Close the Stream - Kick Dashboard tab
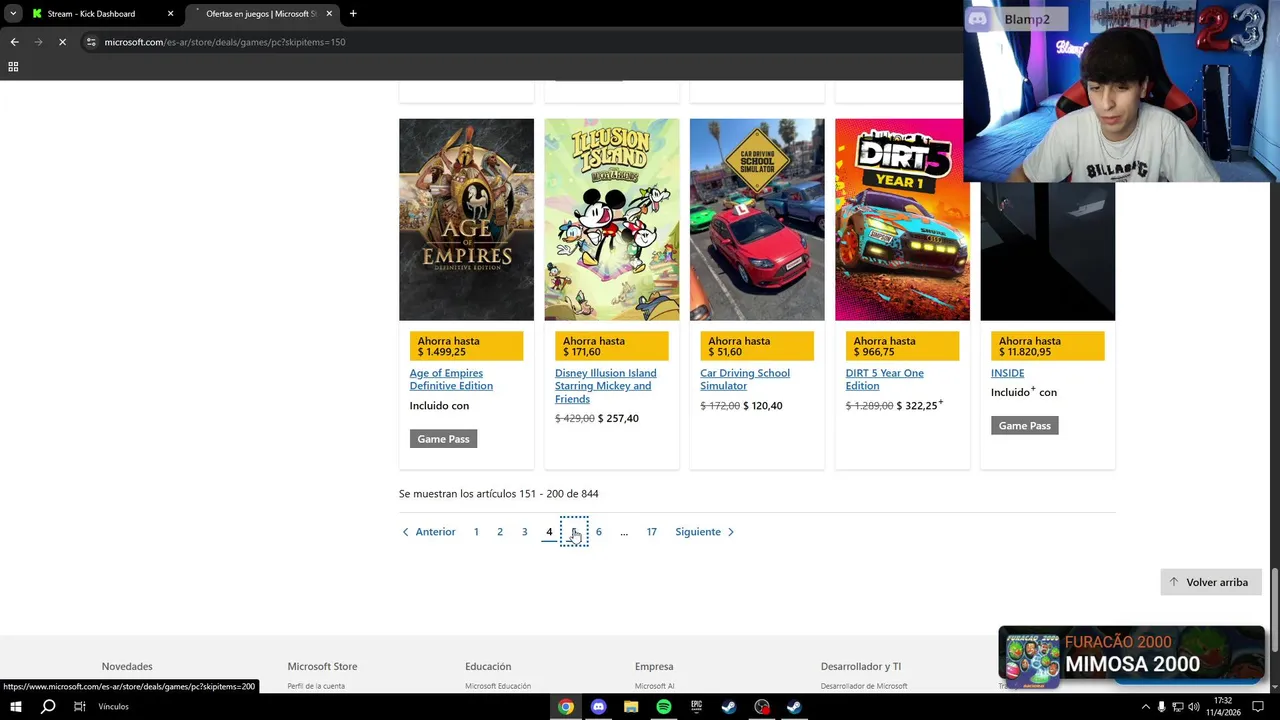Viewport: 1280px width, 720px height. pyautogui.click(x=170, y=14)
